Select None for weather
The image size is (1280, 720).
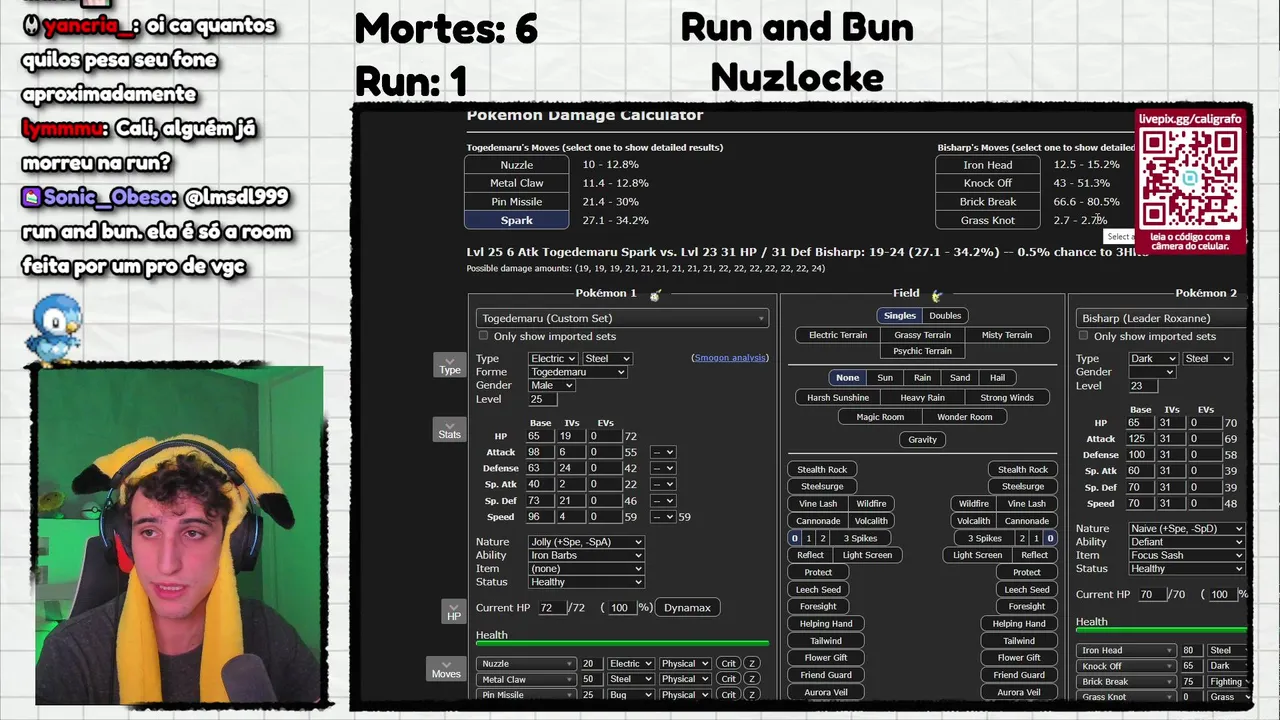click(847, 377)
